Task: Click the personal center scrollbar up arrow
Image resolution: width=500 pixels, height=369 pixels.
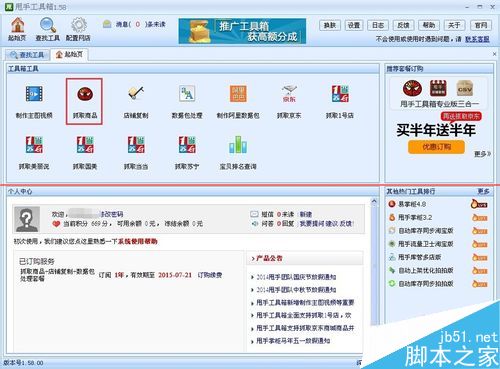Action: [374, 201]
